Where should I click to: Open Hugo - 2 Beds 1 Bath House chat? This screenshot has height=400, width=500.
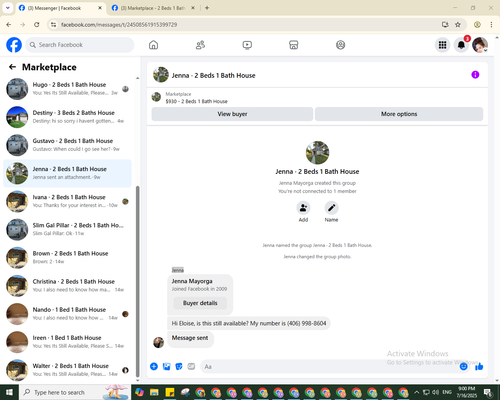68,89
